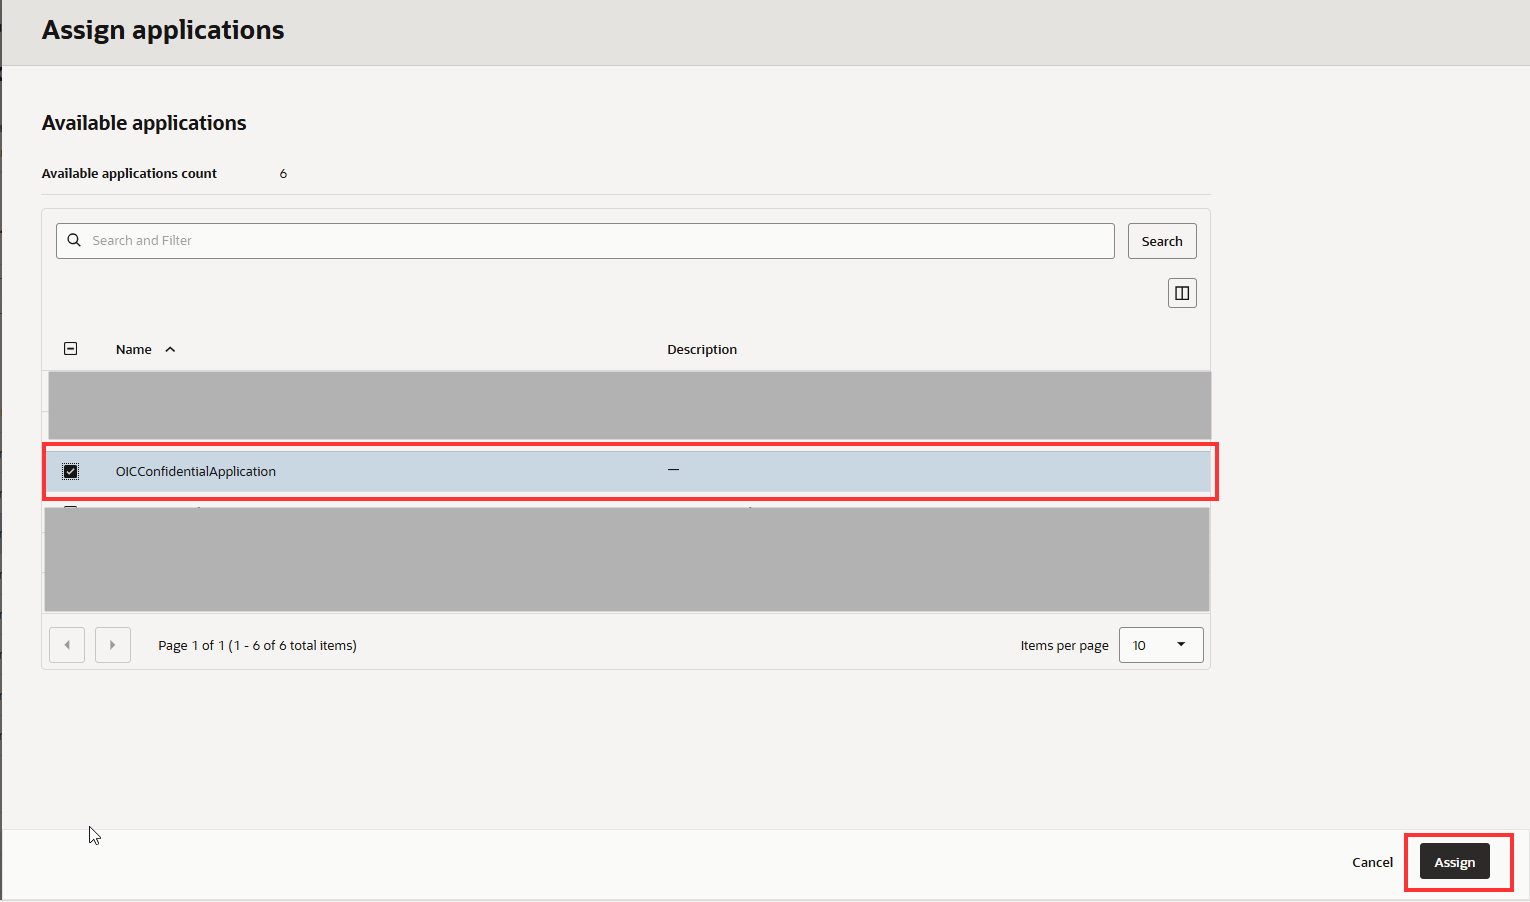Click the pagination text Page 1 of 1
Image resolution: width=1530 pixels, height=902 pixels.
click(x=257, y=645)
